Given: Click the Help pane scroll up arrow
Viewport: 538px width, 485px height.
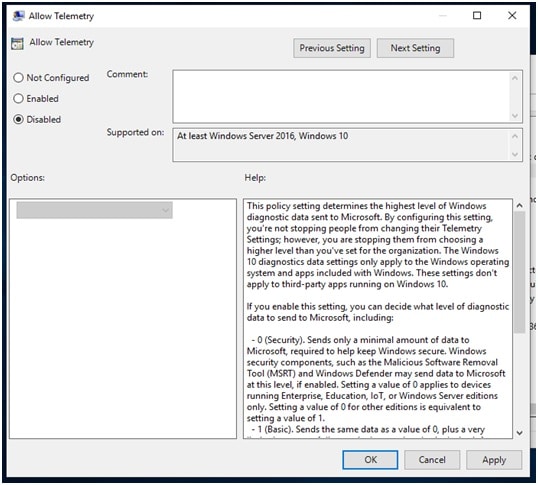Looking at the screenshot, I should [519, 205].
